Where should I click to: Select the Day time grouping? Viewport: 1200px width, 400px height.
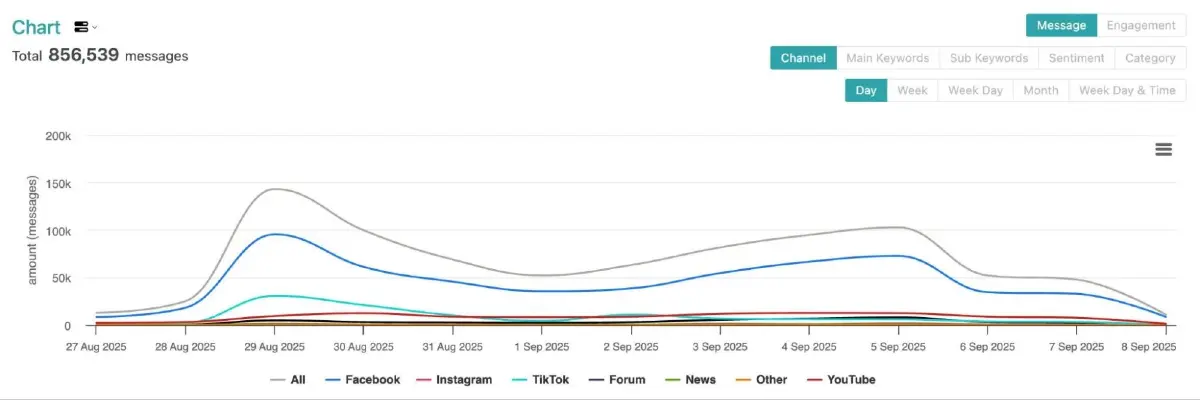(865, 90)
